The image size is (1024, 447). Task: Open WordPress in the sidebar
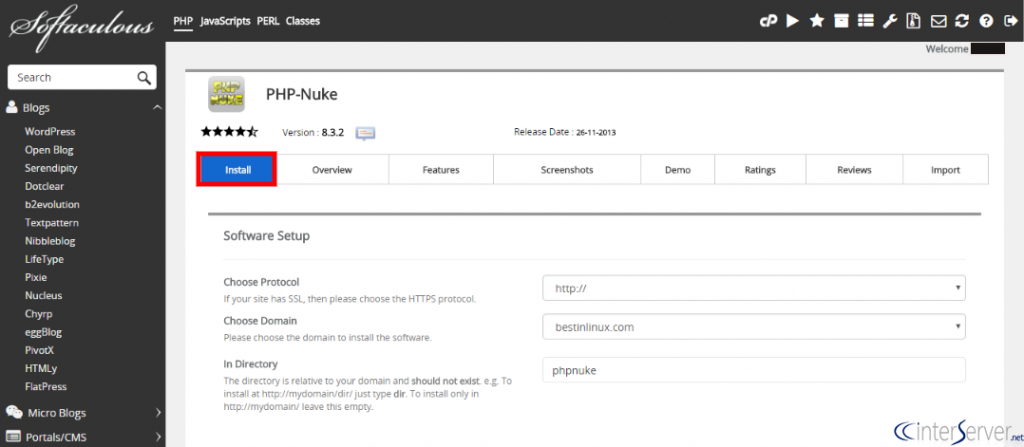pyautogui.click(x=50, y=131)
